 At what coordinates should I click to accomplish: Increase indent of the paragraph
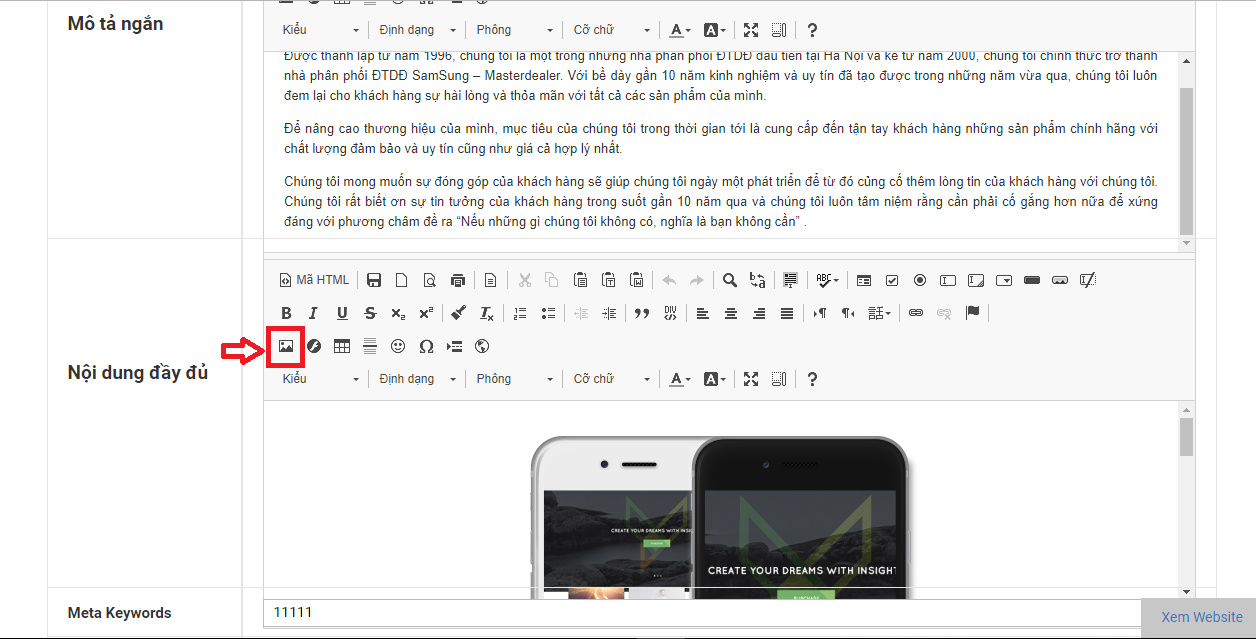[x=609, y=313]
